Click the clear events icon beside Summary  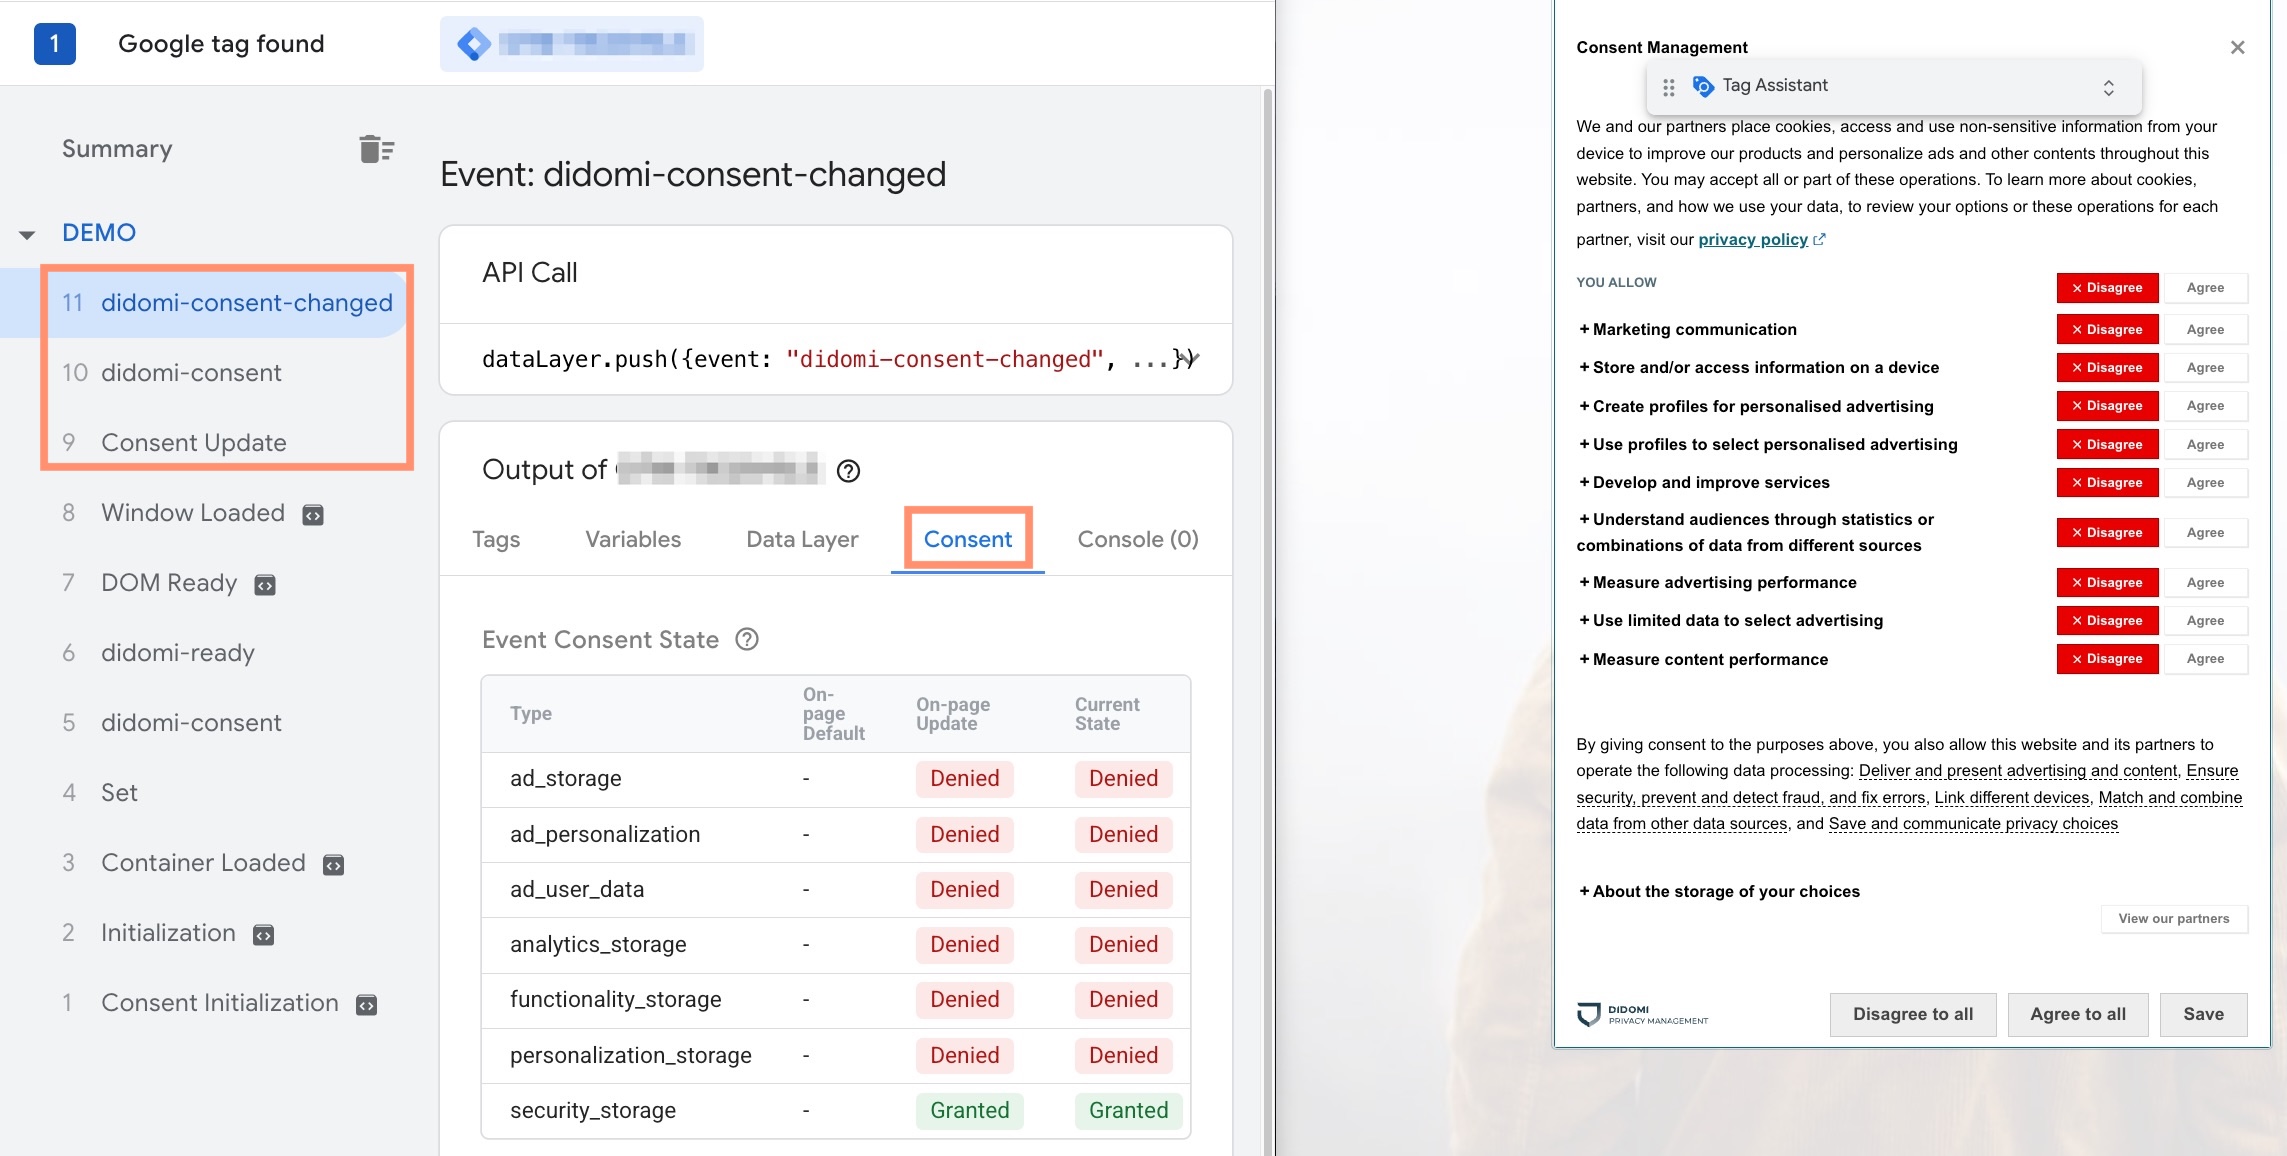tap(376, 149)
